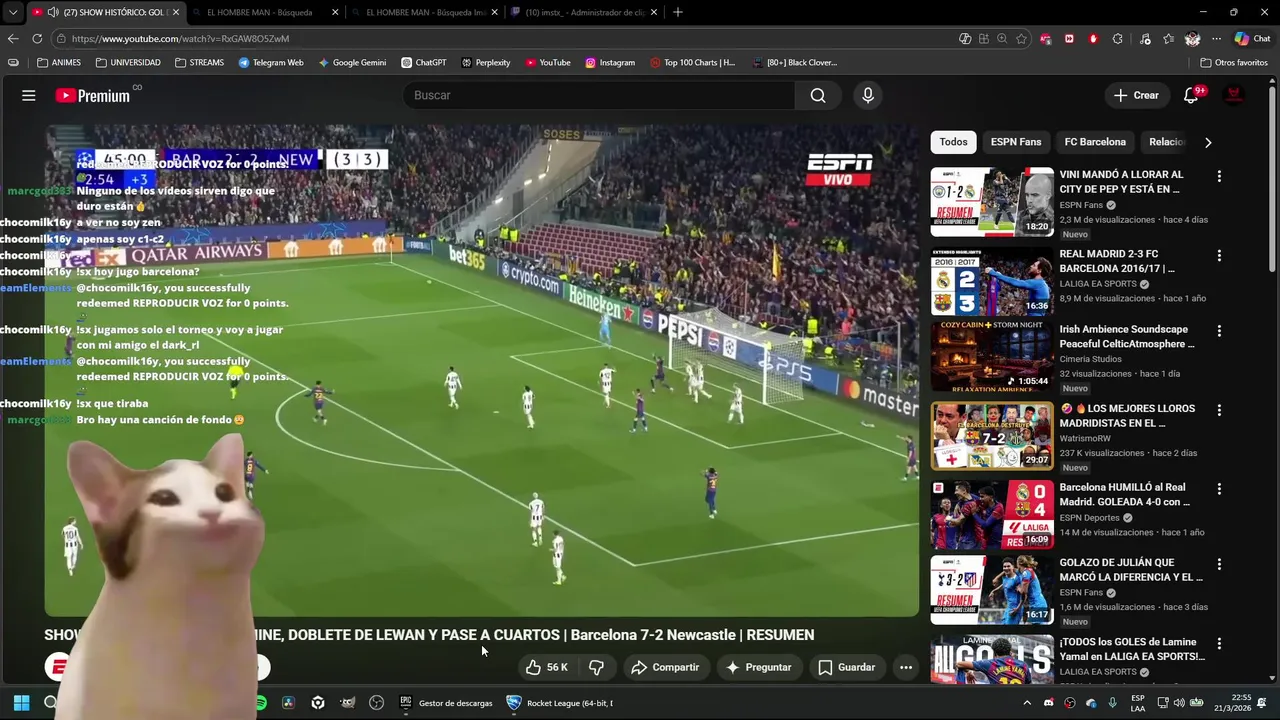Viewport: 1280px width, 720px height.
Task: Open the ChatGPT bookmark
Action: pyautogui.click(x=424, y=62)
